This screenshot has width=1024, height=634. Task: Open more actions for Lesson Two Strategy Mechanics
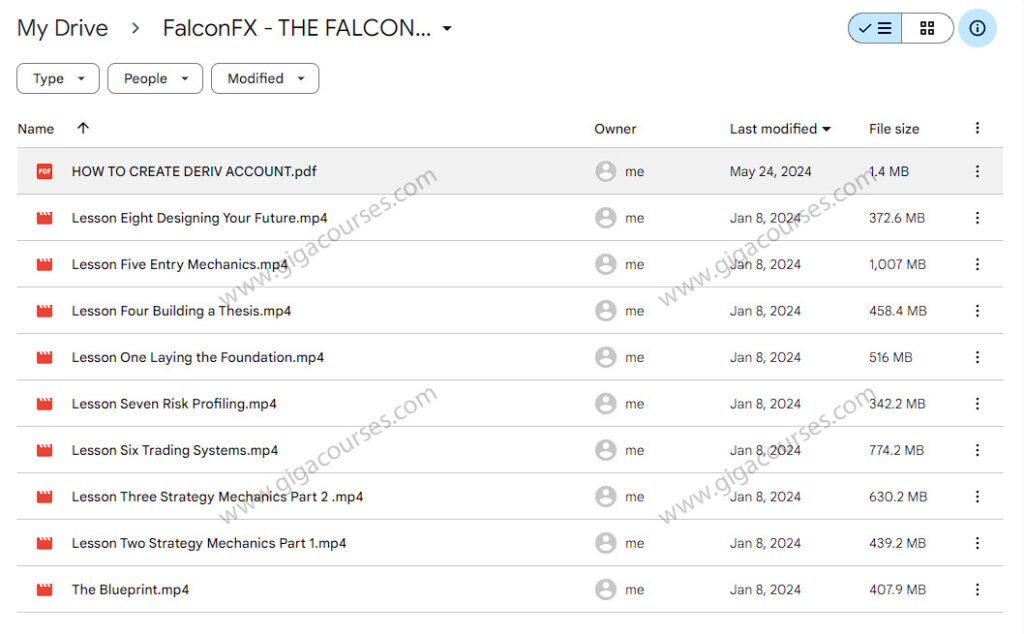coord(977,543)
